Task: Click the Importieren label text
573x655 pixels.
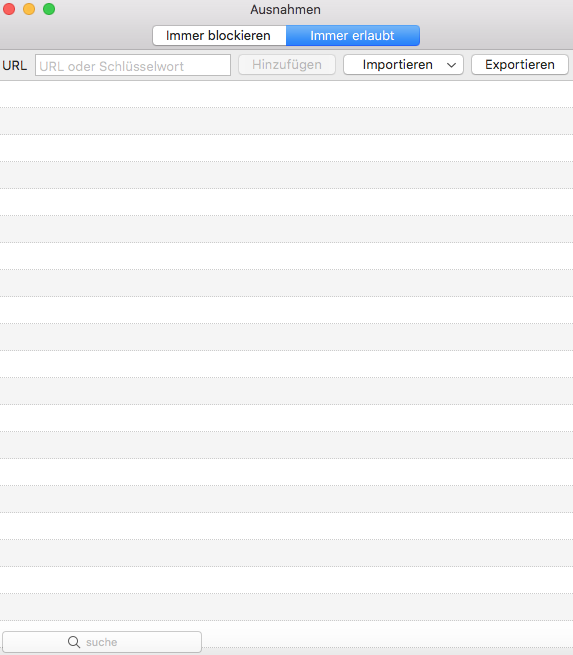Action: click(x=398, y=65)
